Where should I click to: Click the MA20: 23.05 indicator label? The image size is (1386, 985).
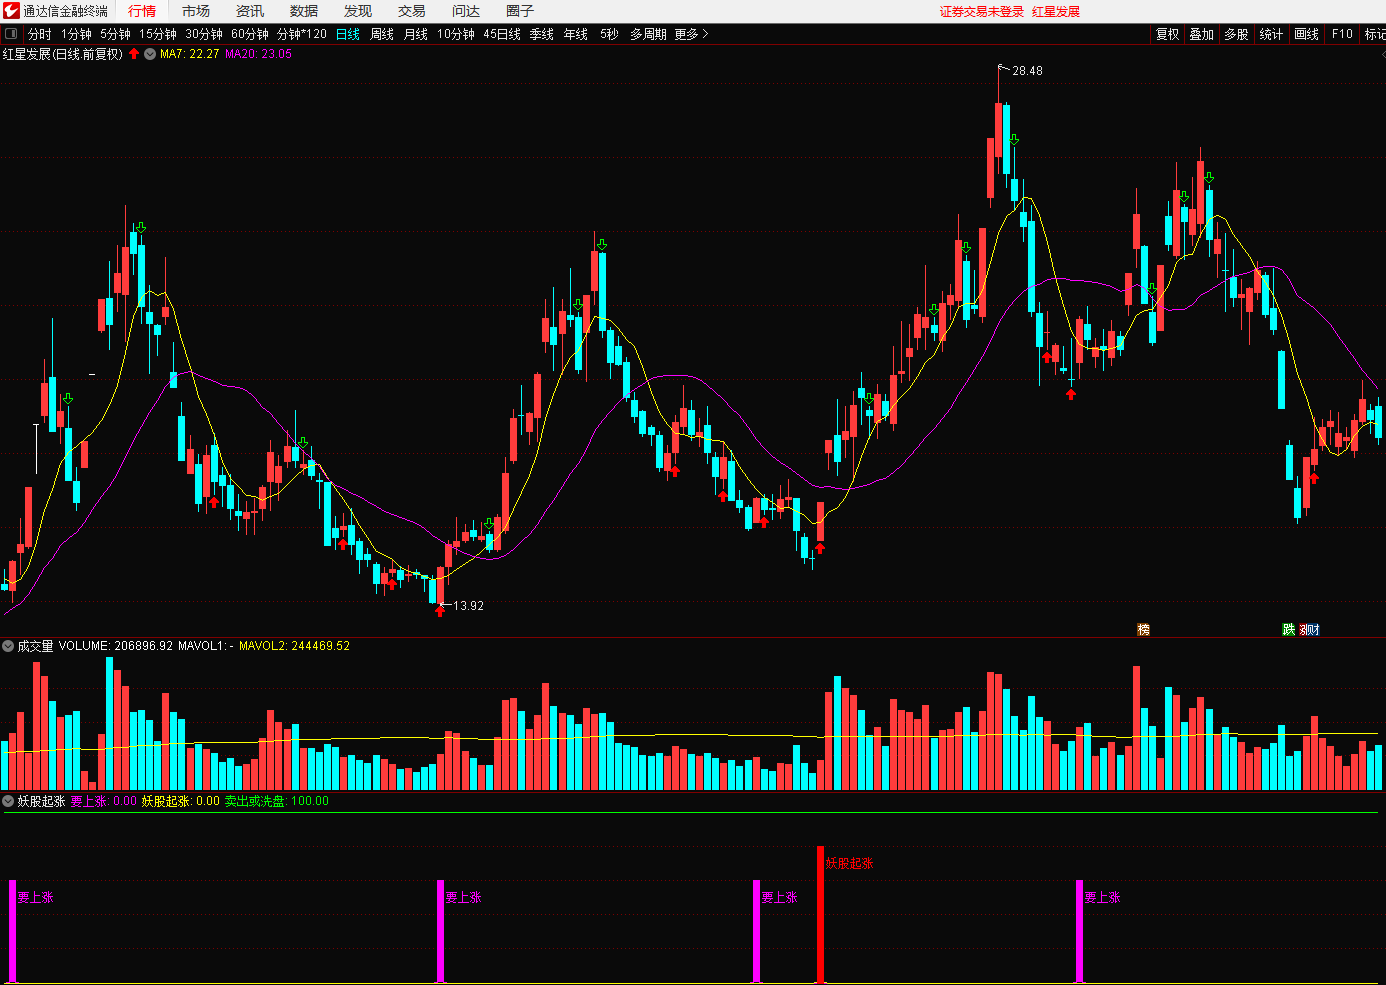pyautogui.click(x=259, y=54)
